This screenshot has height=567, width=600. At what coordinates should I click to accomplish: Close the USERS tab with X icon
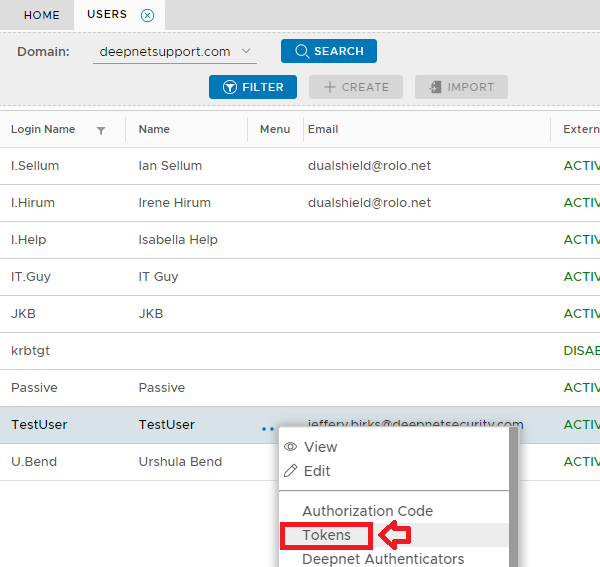pos(148,15)
